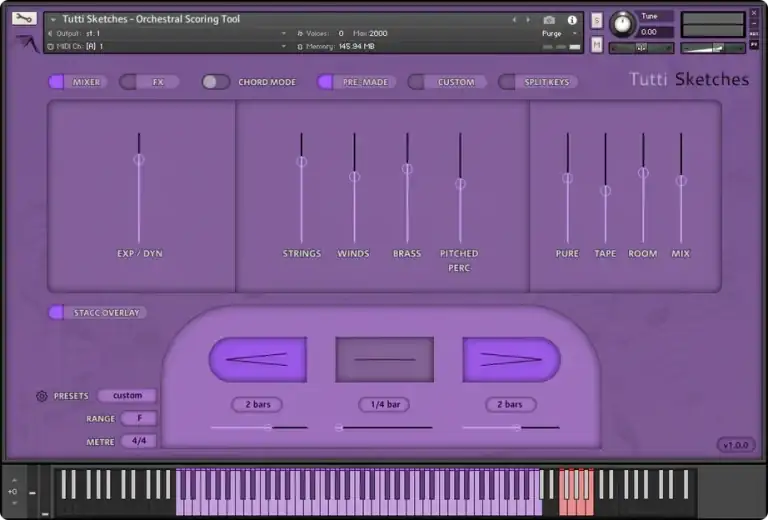The height and width of the screenshot is (520, 768).
Task: Open the Output st.1 dropdown
Action: click(x=167, y=33)
